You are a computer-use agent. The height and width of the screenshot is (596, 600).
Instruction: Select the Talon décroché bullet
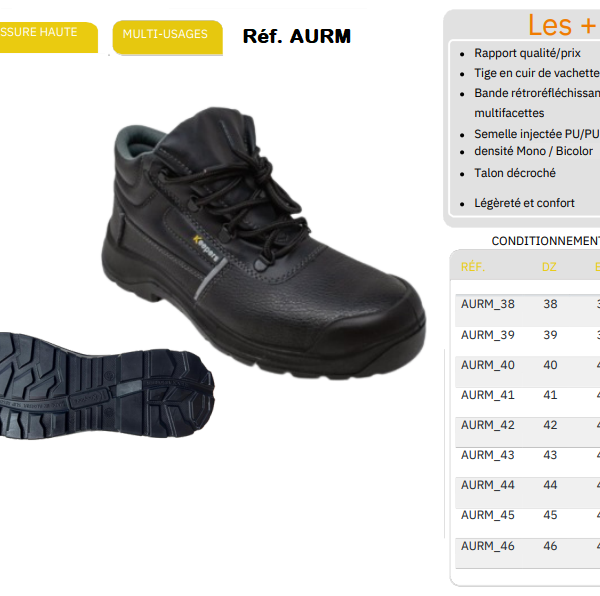515,173
